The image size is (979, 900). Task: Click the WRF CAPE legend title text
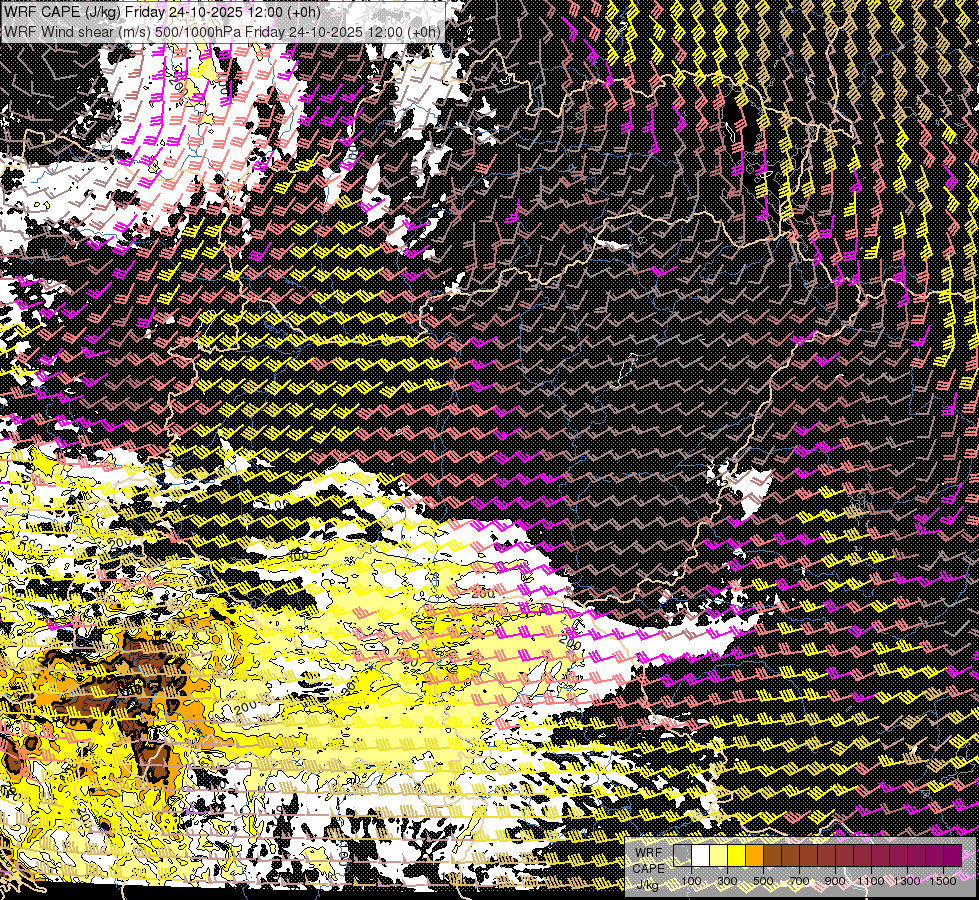[x=649, y=860]
